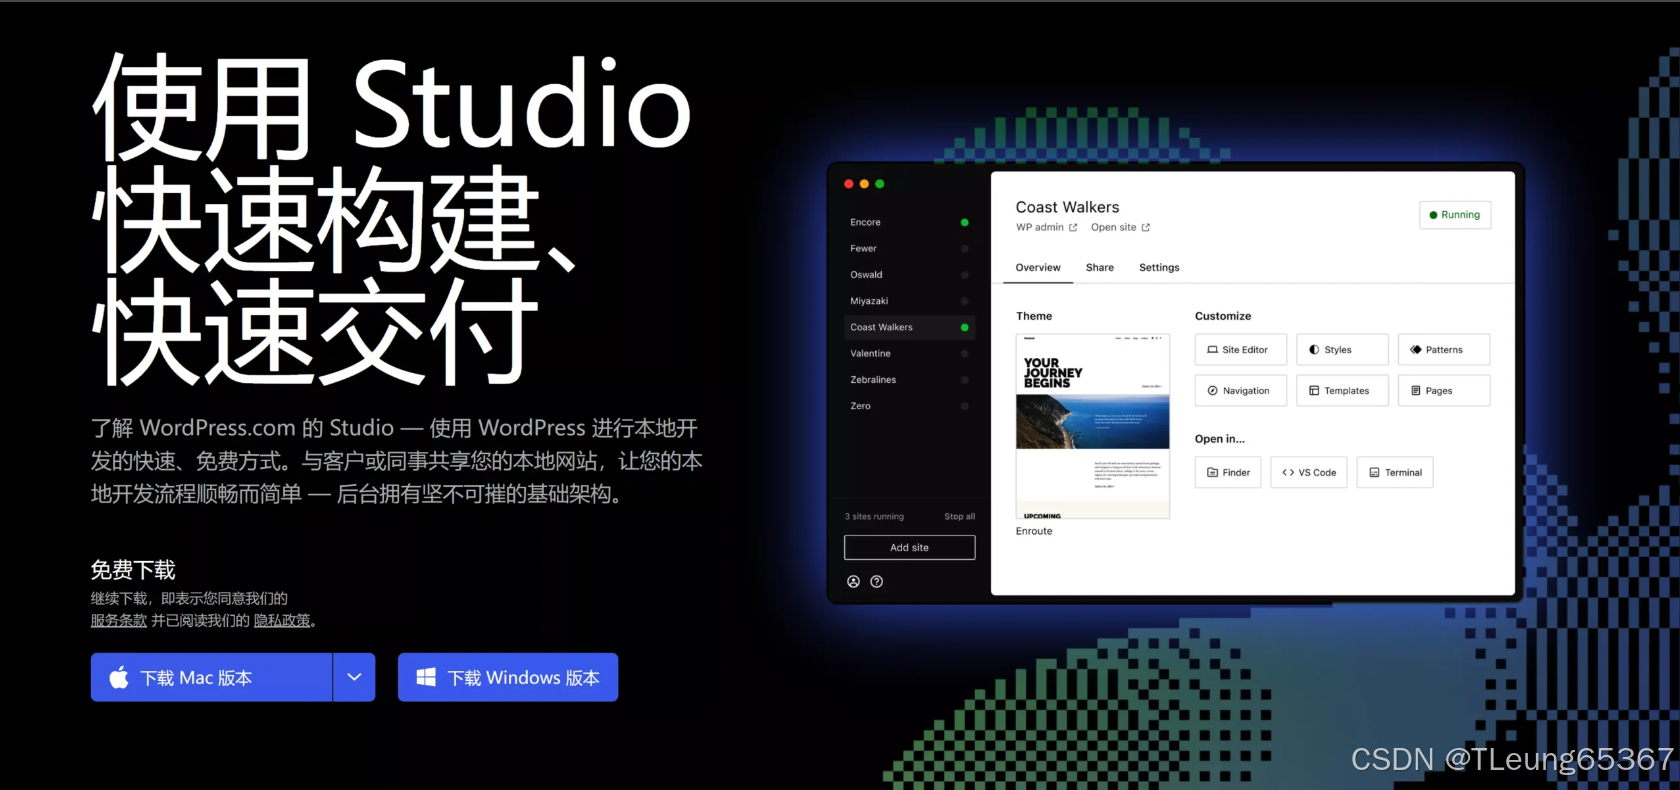Open the site in Terminal
The image size is (1680, 790).
[1395, 472]
